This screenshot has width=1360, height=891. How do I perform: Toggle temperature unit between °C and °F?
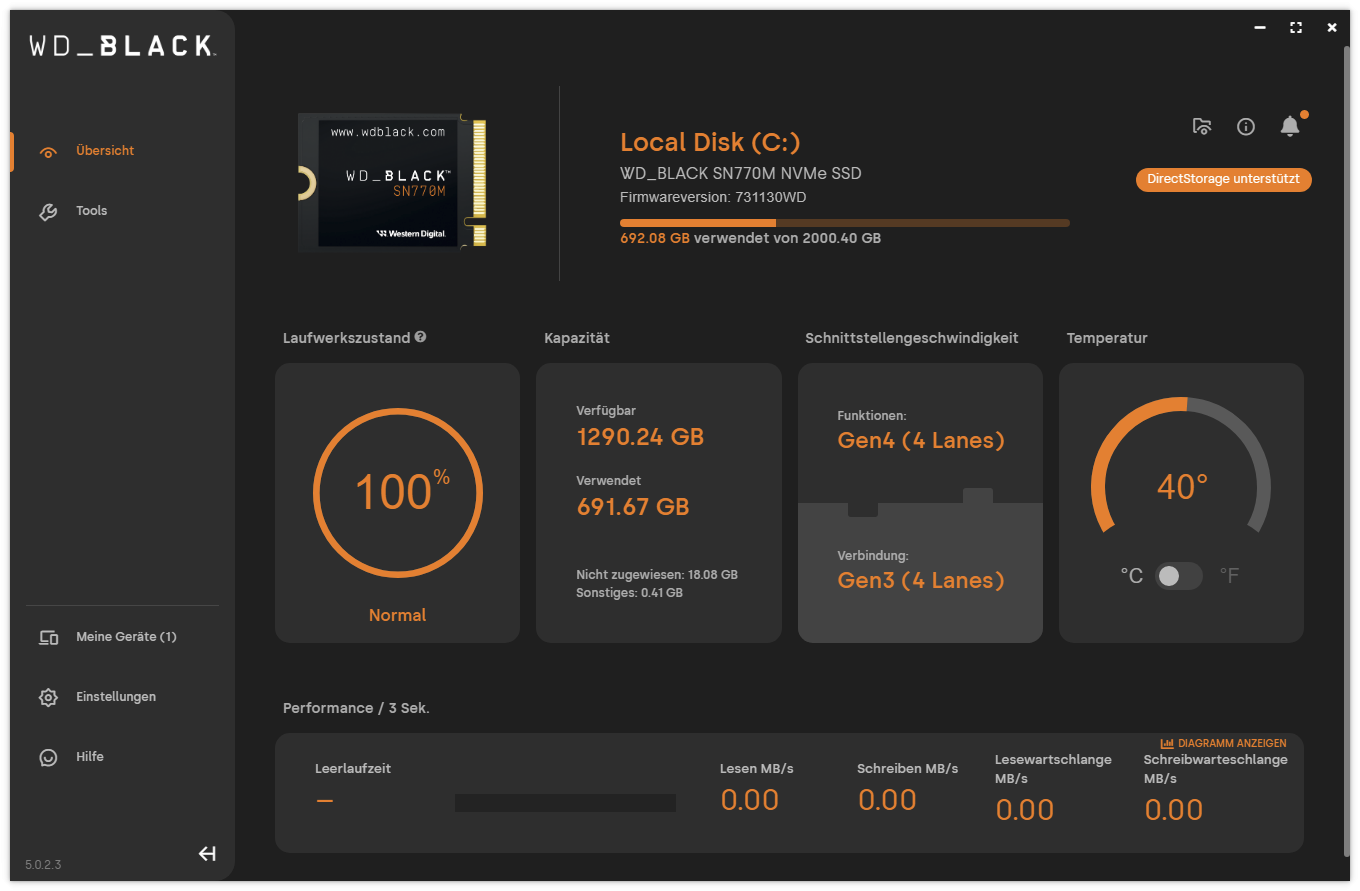click(x=1179, y=576)
